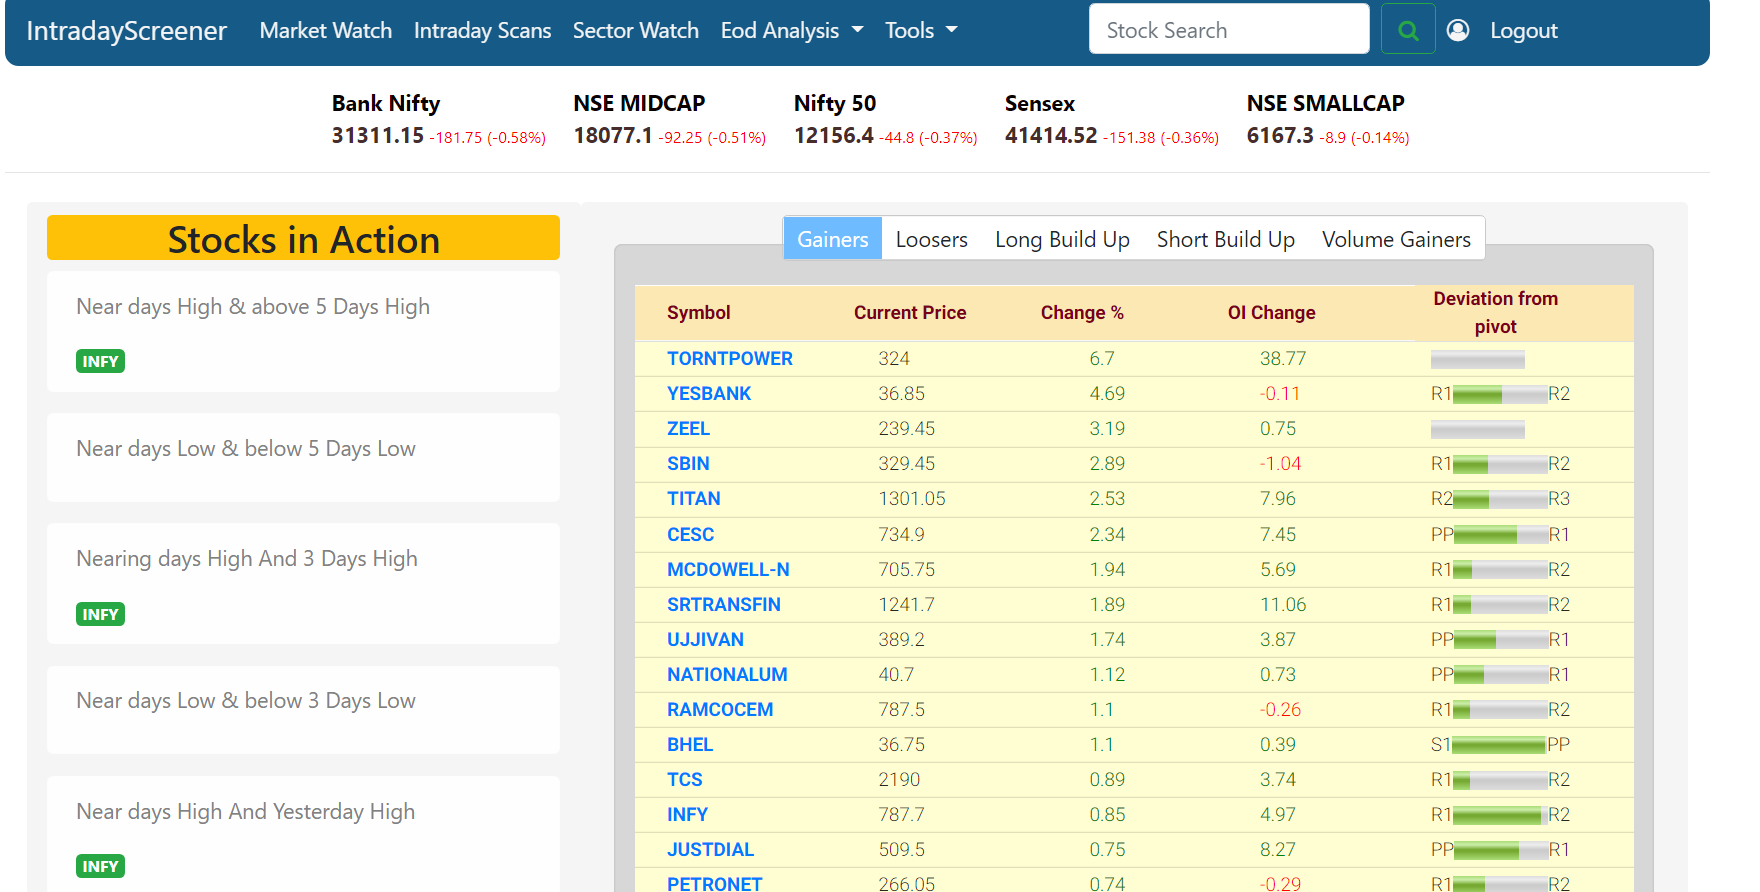This screenshot has height=892, width=1760.
Task: Open the TCS stock link
Action: (x=685, y=779)
